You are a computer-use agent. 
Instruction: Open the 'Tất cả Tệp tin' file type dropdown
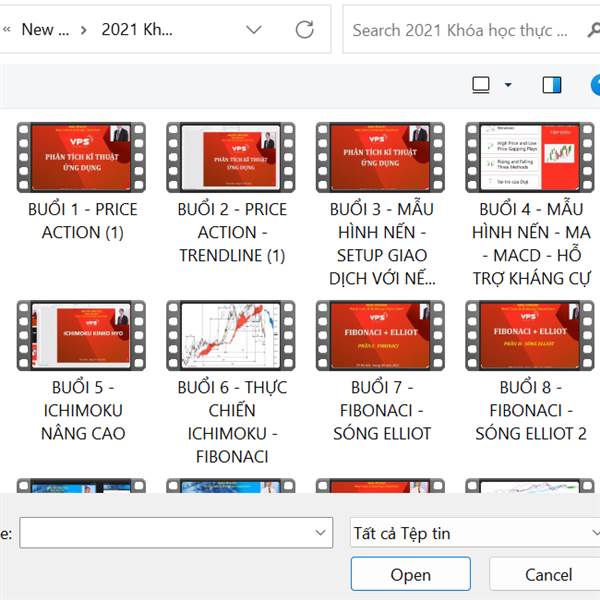click(x=475, y=533)
